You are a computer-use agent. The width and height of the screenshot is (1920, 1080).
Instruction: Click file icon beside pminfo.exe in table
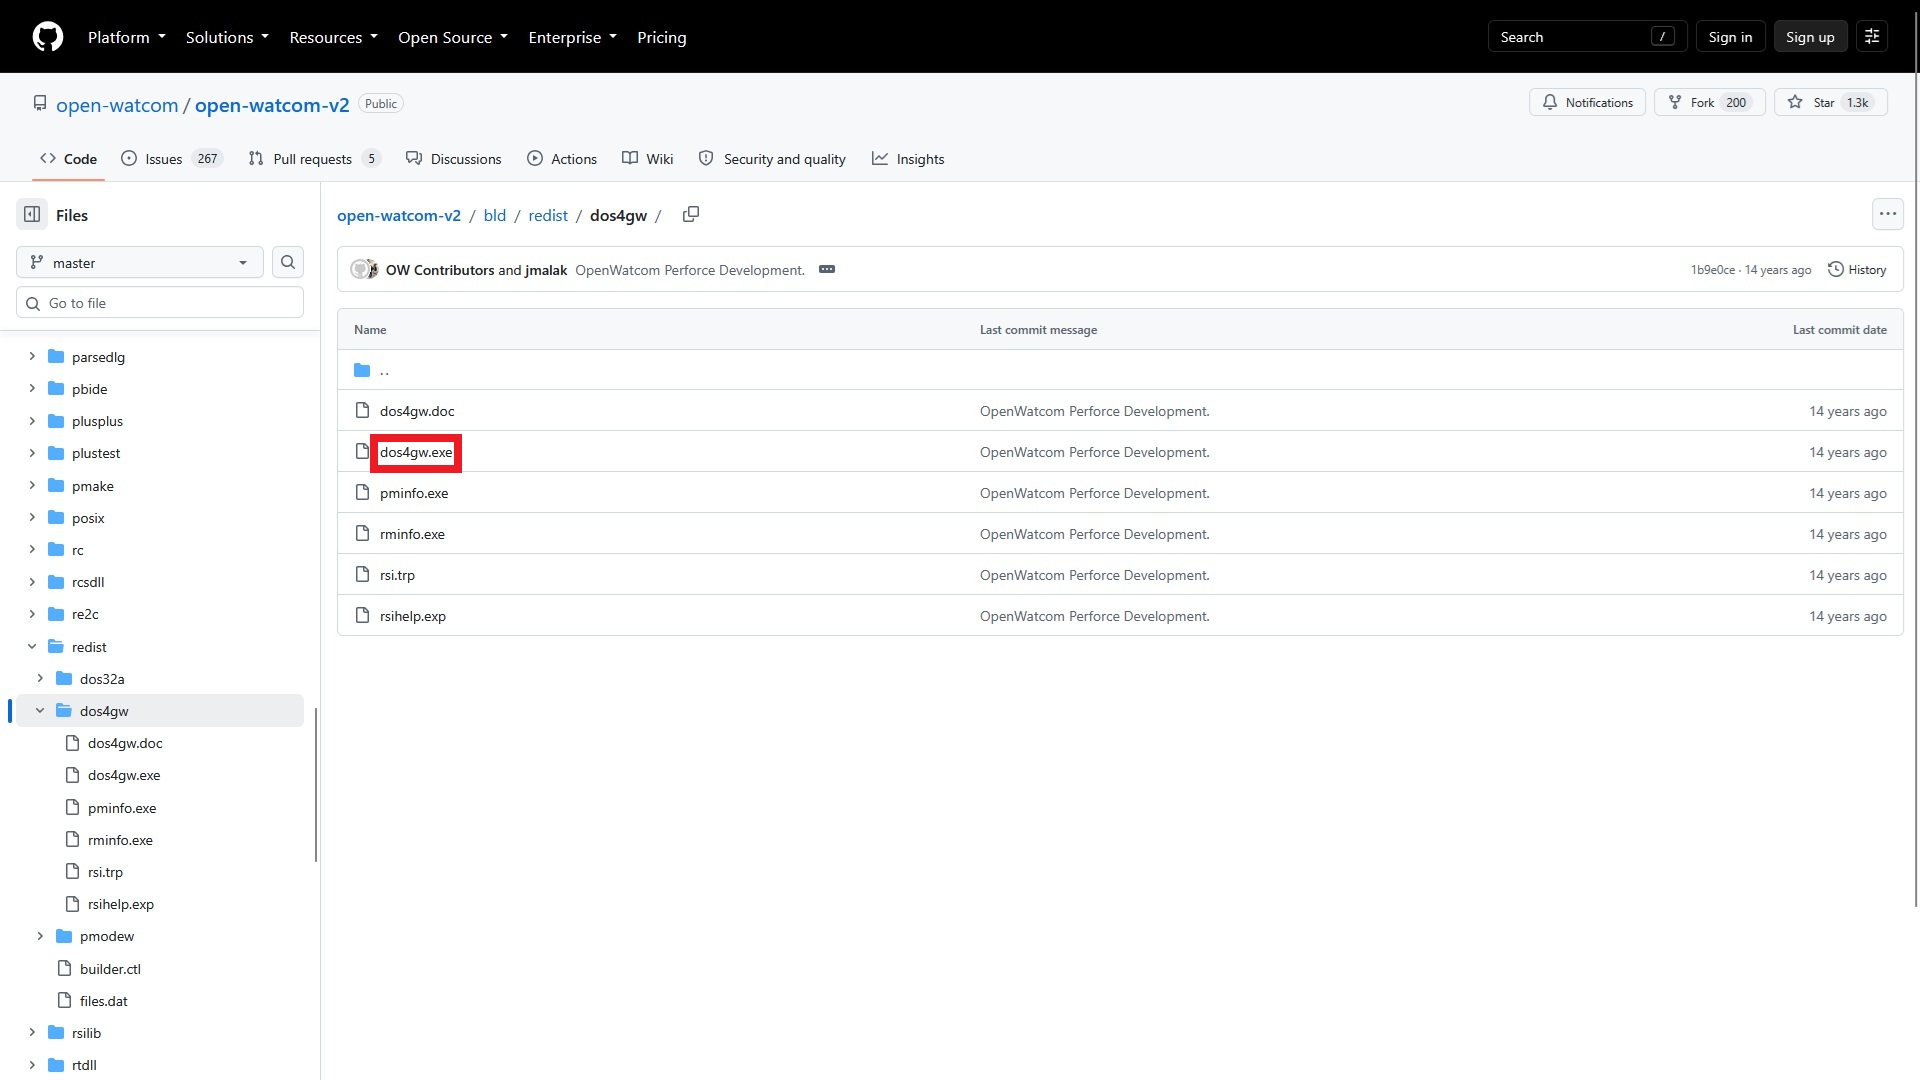point(363,493)
